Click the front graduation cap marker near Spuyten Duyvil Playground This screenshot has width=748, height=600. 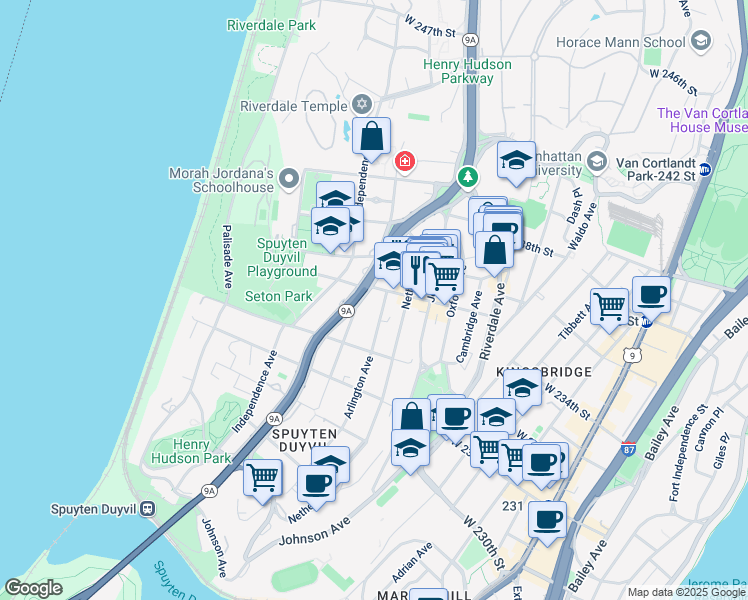click(330, 226)
